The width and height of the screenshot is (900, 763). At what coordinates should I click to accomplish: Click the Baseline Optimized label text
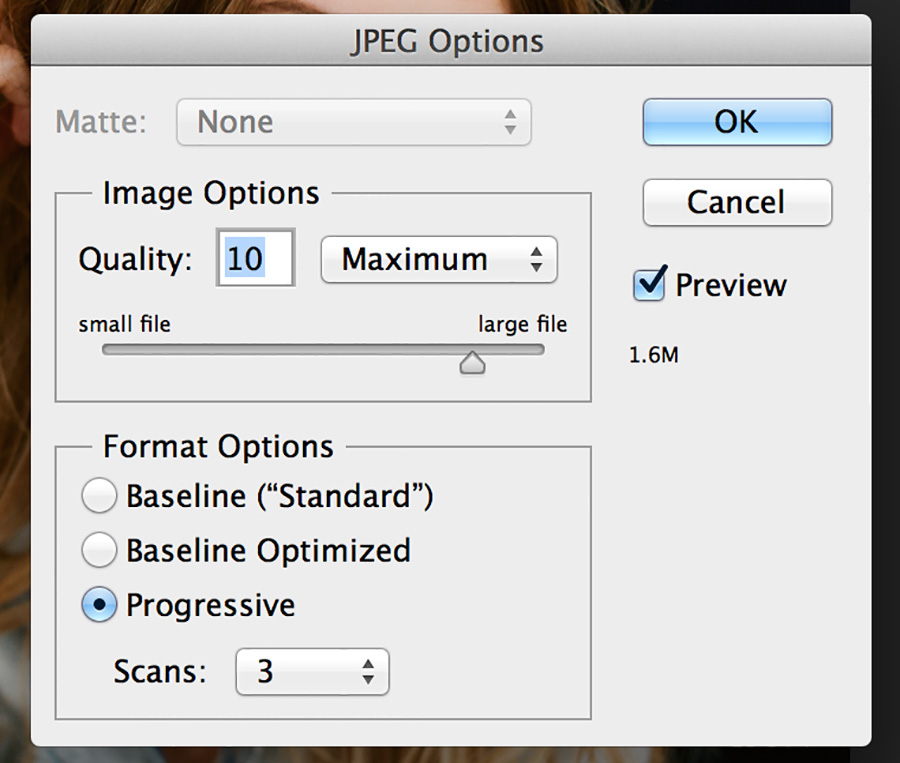point(268,551)
